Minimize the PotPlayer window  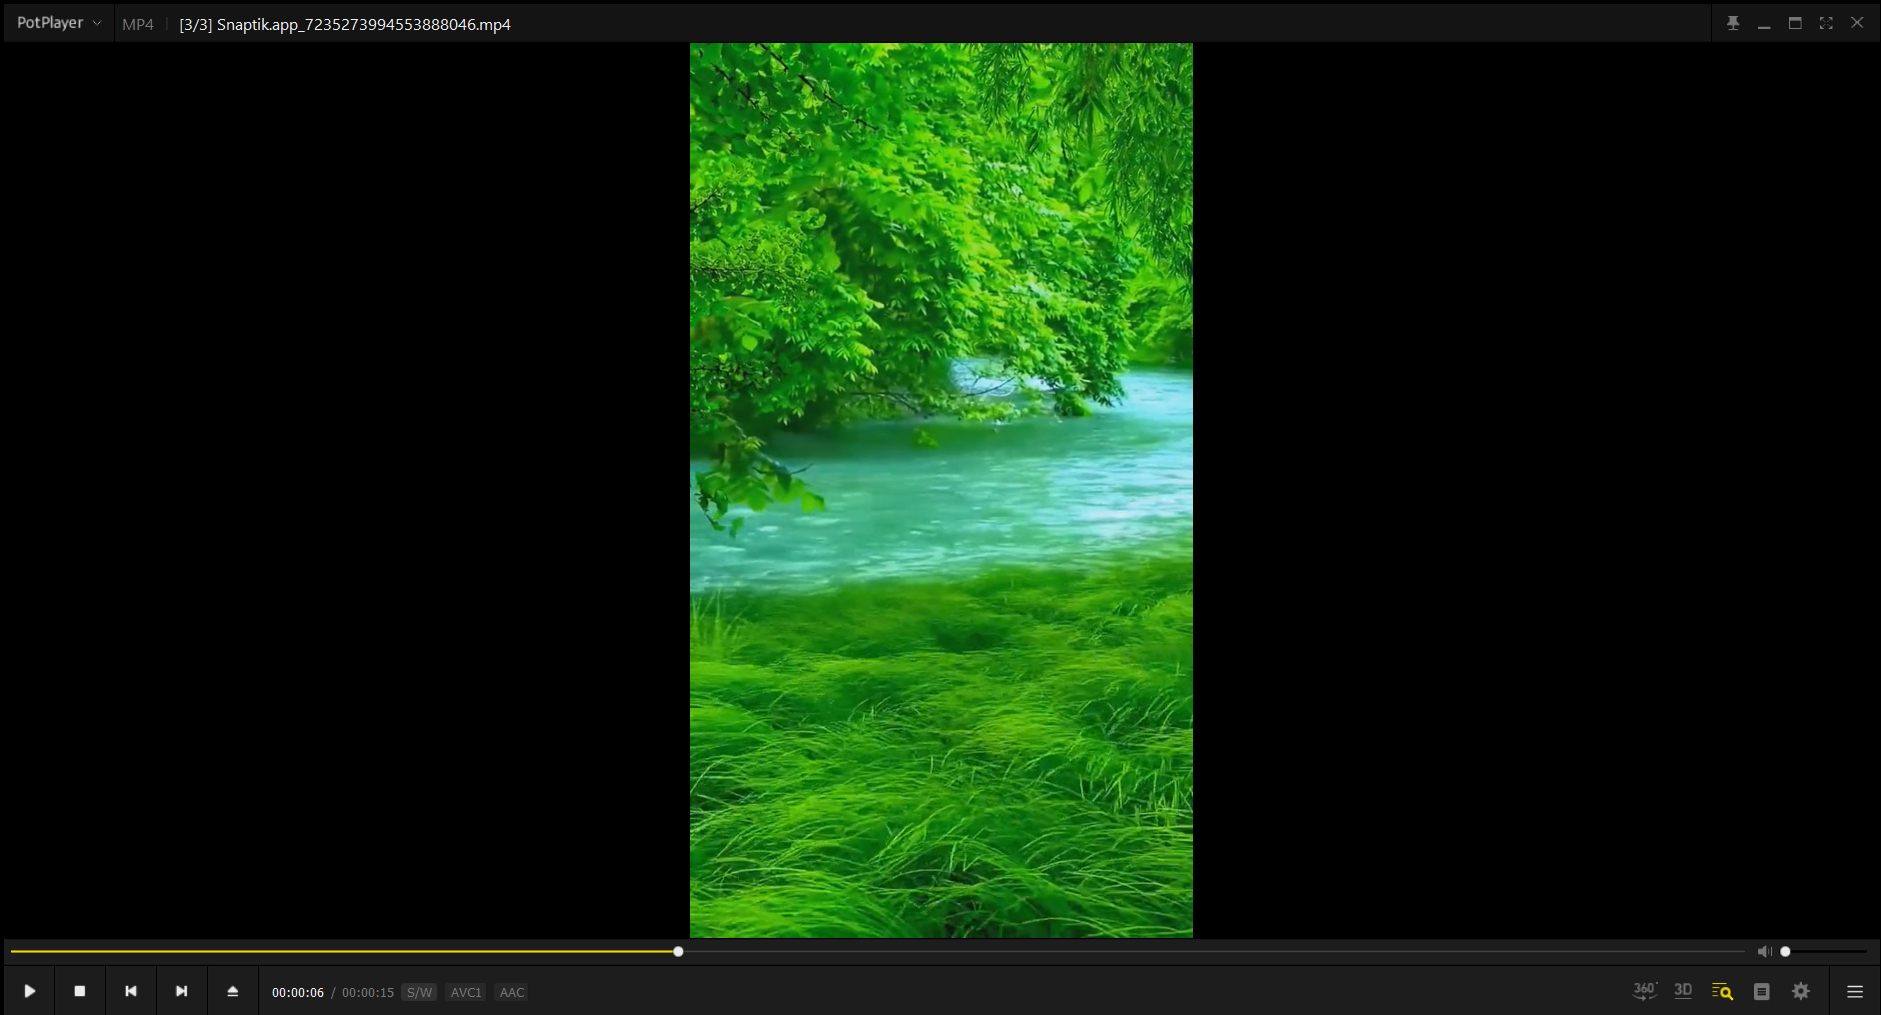pos(1764,23)
